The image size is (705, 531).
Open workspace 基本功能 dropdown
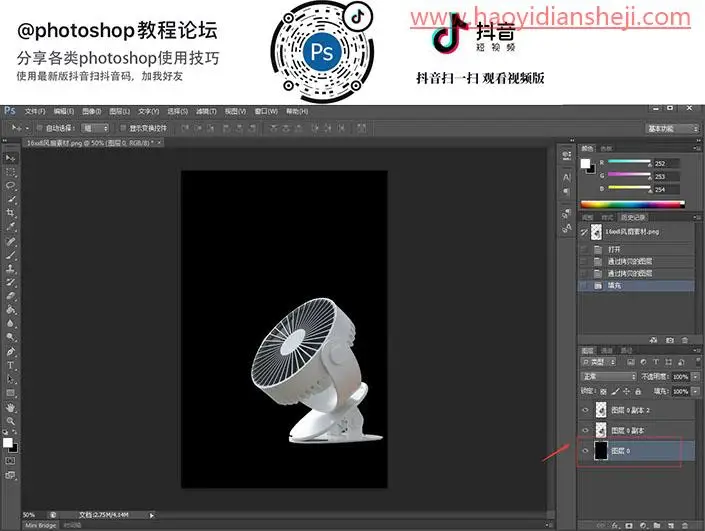pos(672,129)
